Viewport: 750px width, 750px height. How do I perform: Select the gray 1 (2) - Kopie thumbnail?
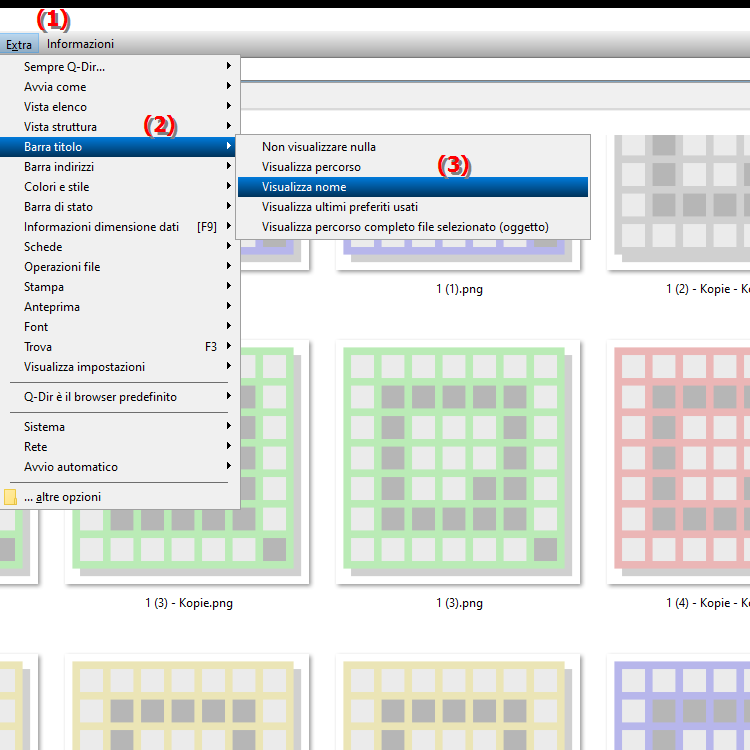679,202
